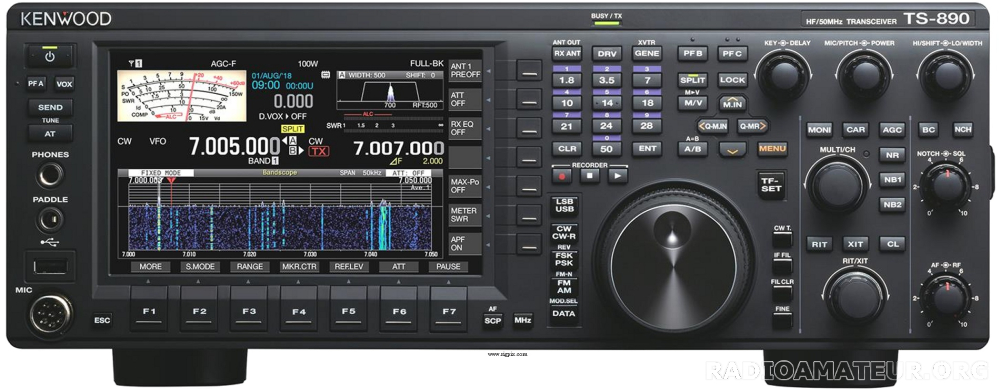Toggle the SPLIT button
The image size is (1000, 389).
(x=693, y=80)
